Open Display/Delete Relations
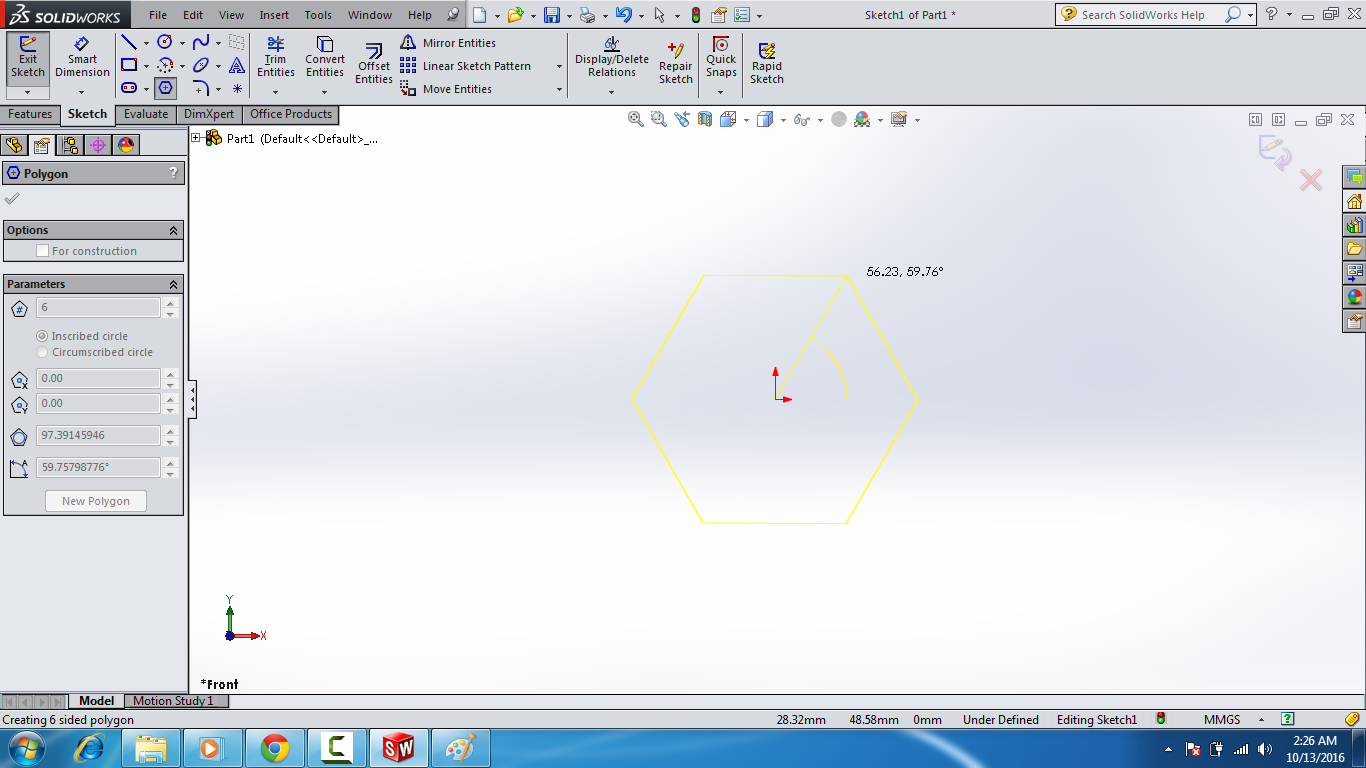 pos(612,57)
